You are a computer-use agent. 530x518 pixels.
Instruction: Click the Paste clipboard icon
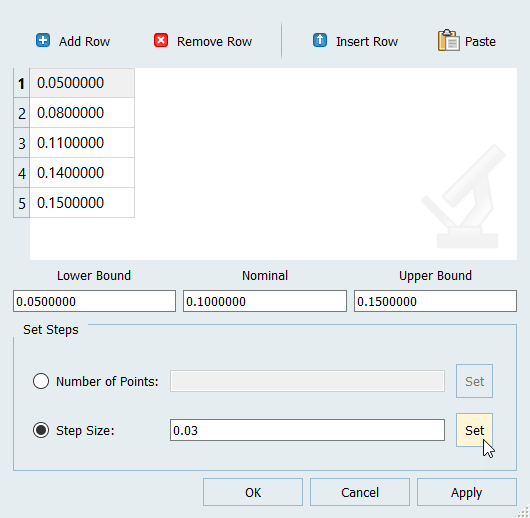(449, 41)
